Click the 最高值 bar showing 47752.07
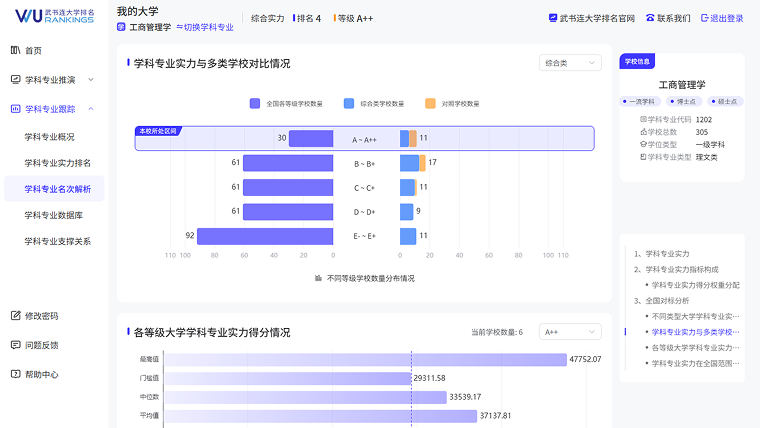 [x=365, y=359]
